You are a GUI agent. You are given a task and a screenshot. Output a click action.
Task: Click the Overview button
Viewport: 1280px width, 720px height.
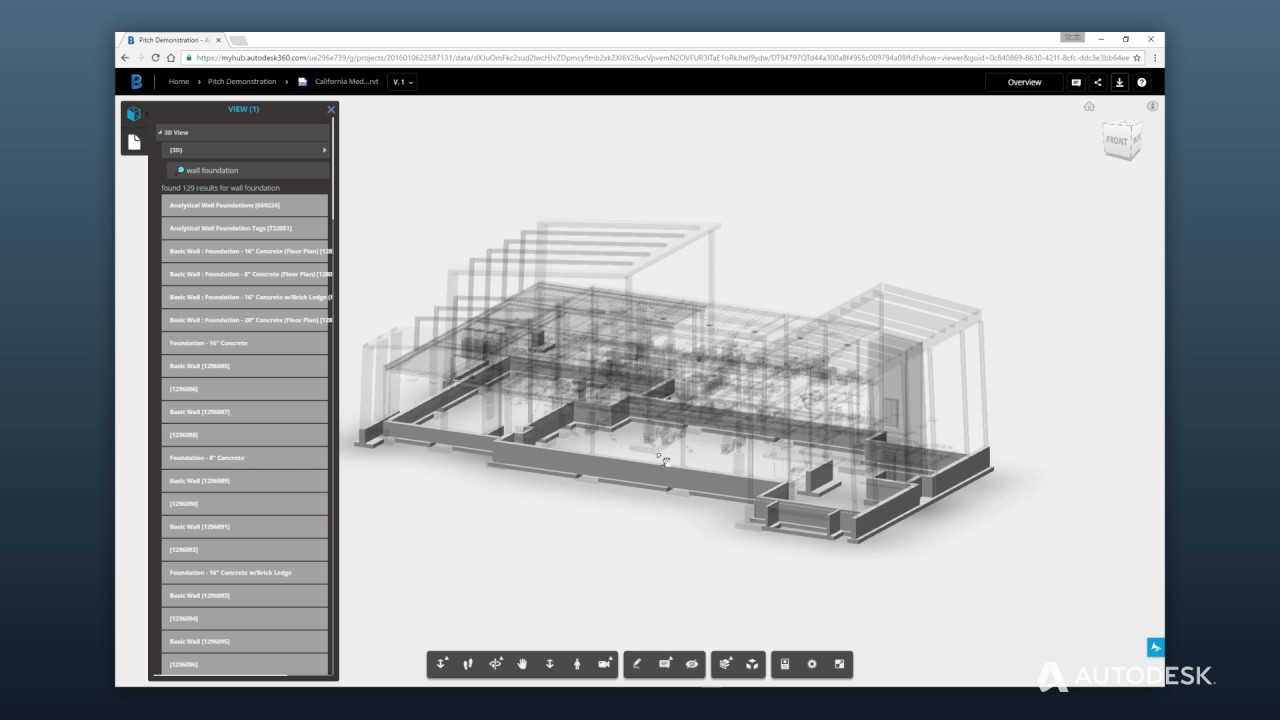pyautogui.click(x=1024, y=82)
